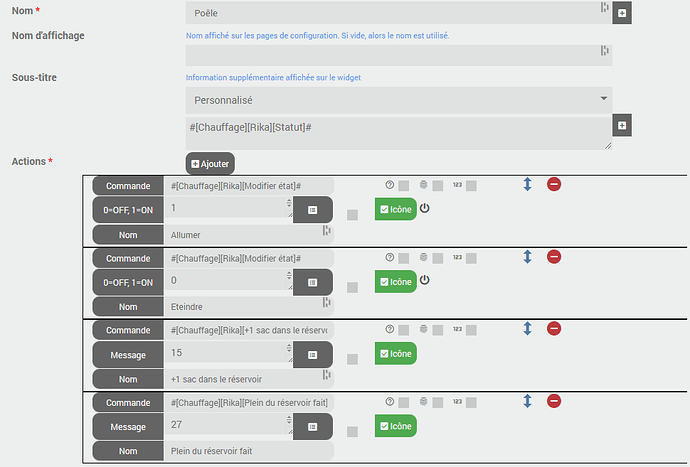690x467 pixels.
Task: Click the Nom field containing Eteindre
Action: point(245,306)
